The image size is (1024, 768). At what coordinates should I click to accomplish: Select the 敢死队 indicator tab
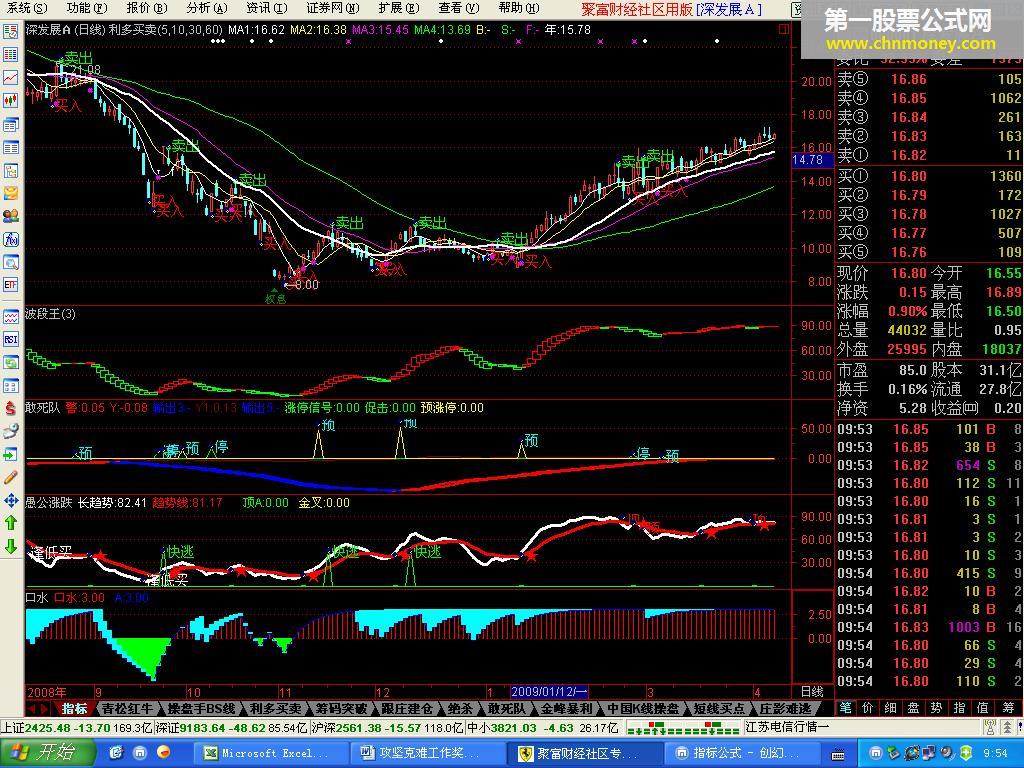507,709
